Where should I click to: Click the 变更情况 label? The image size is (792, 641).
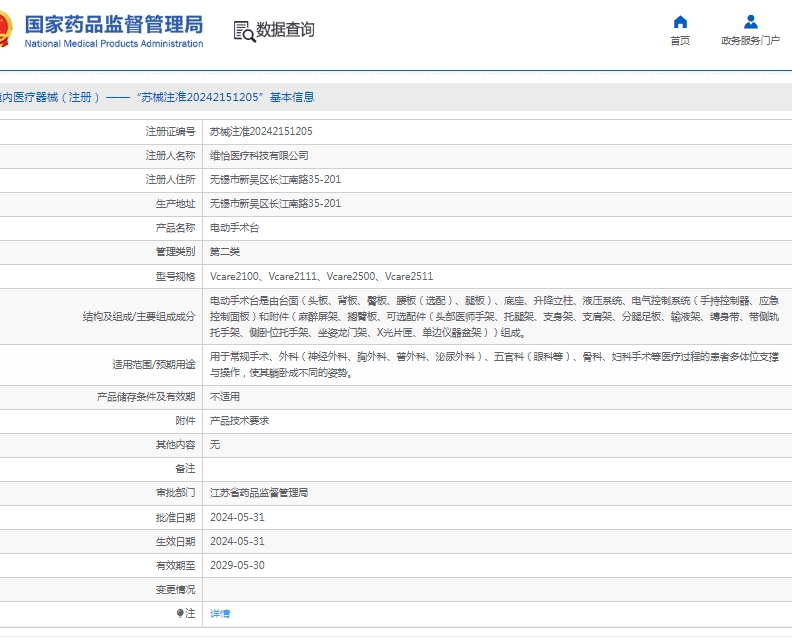click(x=175, y=589)
